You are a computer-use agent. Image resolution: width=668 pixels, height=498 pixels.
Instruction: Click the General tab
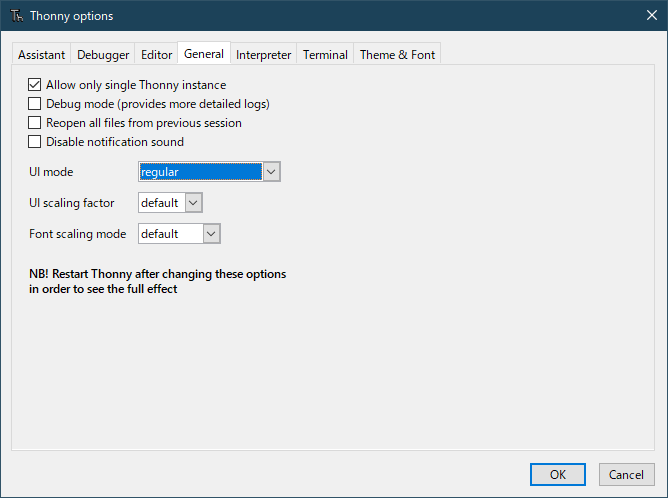click(204, 54)
